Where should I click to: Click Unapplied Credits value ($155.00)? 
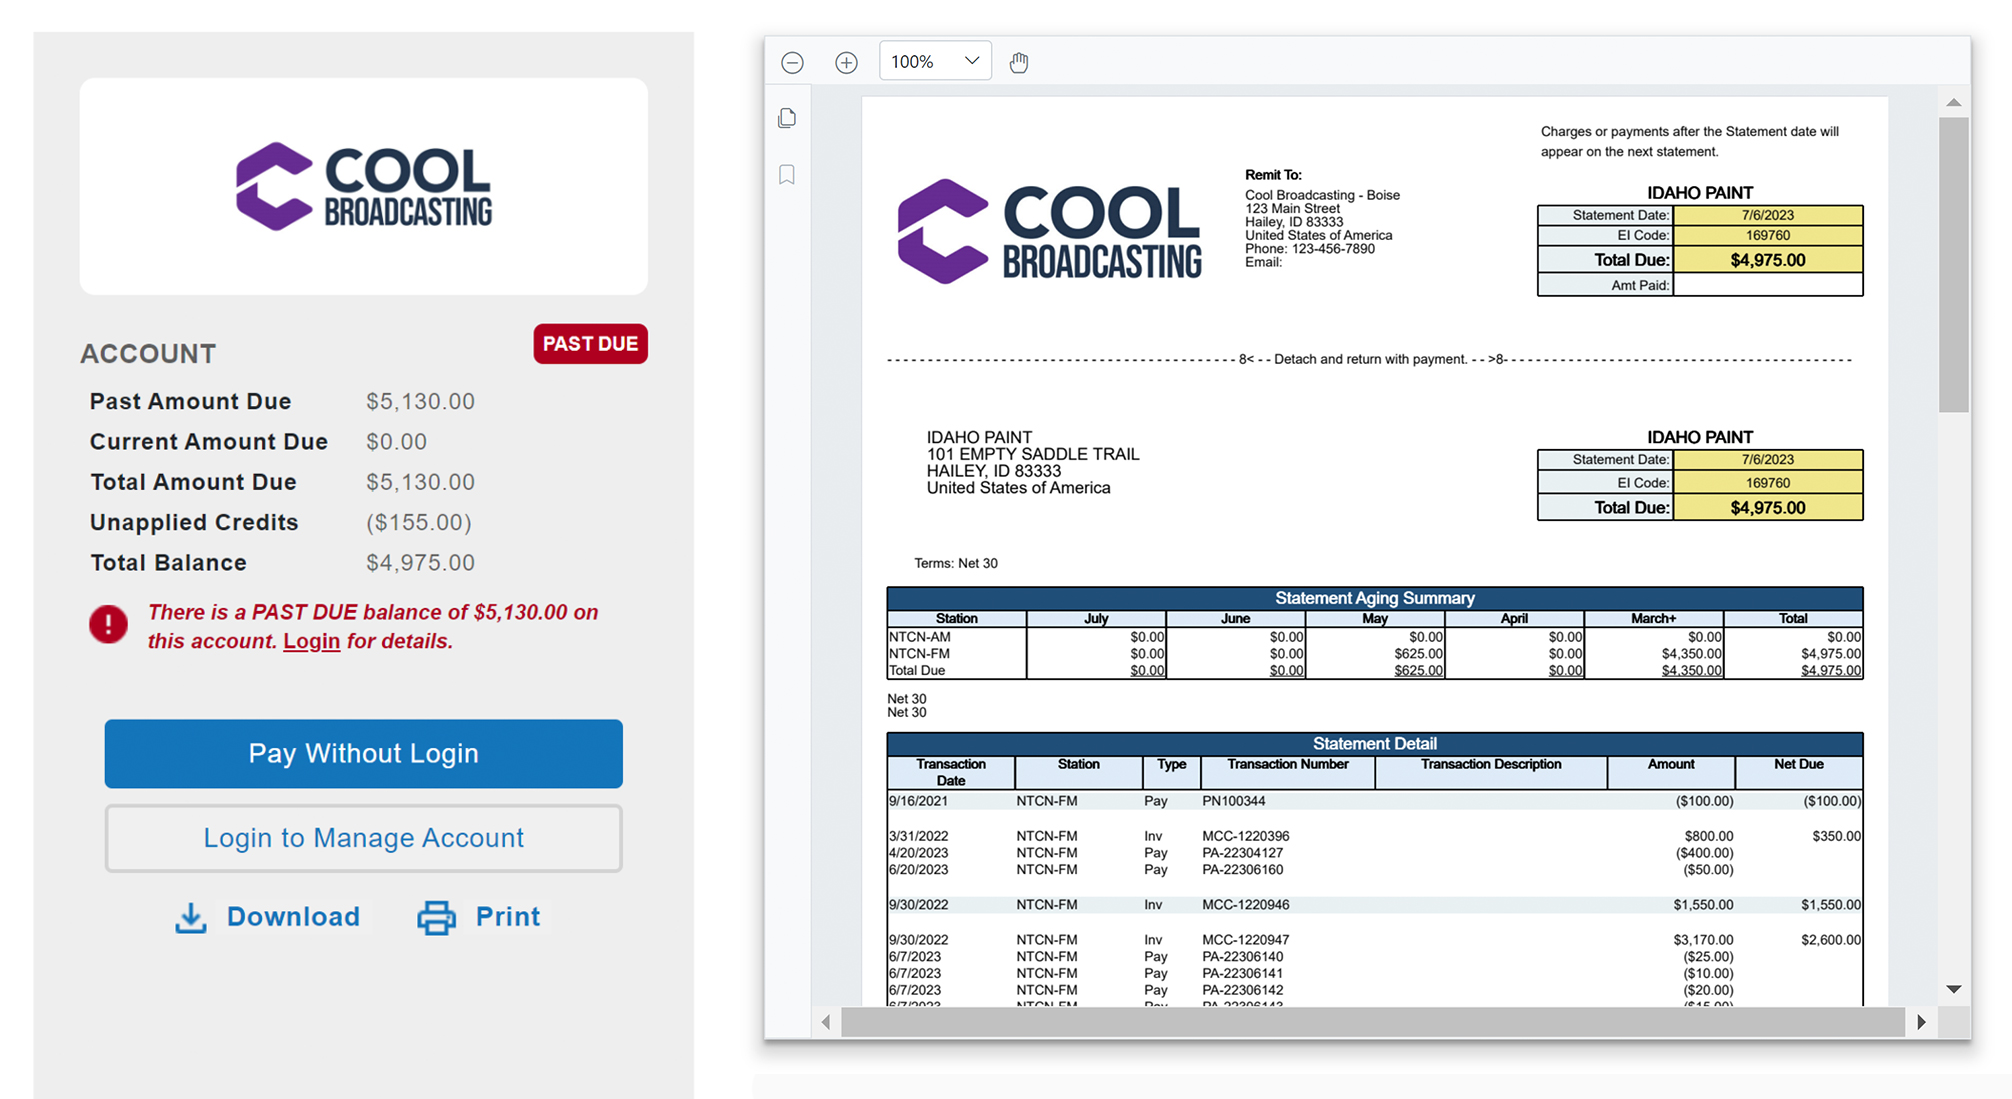tap(419, 522)
